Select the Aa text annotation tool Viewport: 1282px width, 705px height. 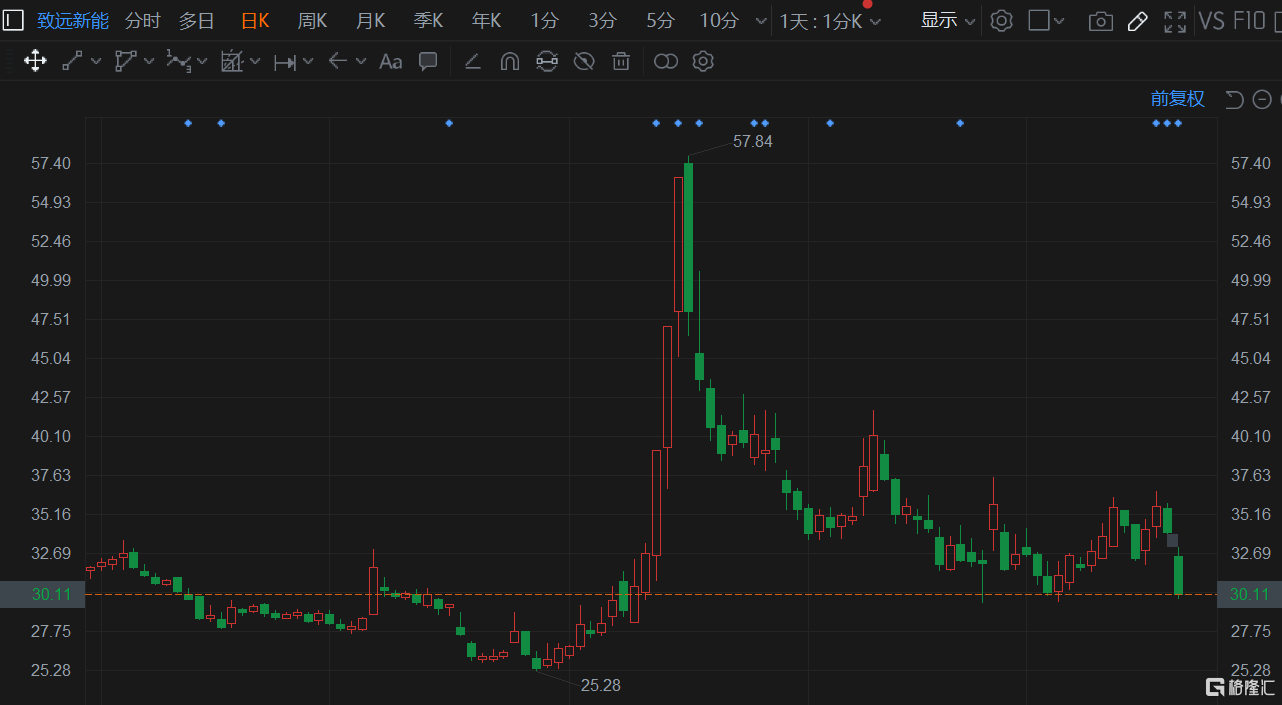click(390, 62)
